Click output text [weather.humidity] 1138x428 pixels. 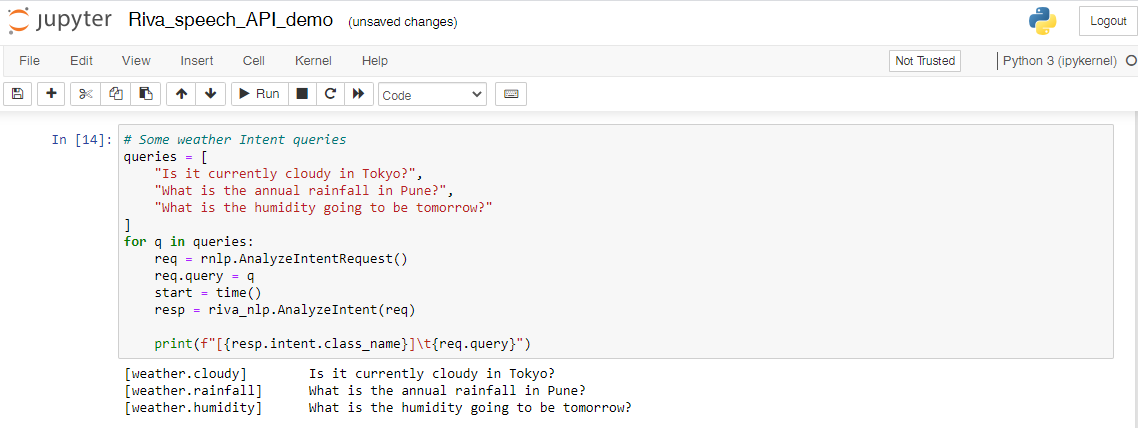pos(193,408)
